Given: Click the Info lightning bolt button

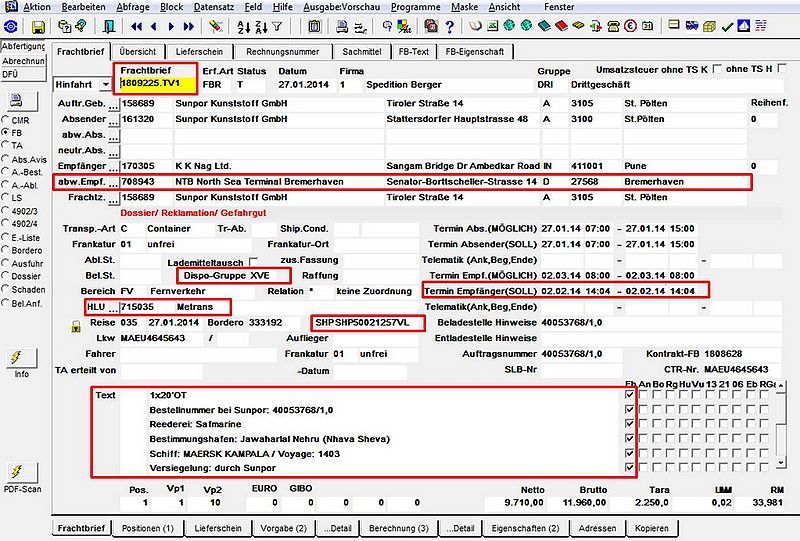Looking at the screenshot, I should [21, 358].
